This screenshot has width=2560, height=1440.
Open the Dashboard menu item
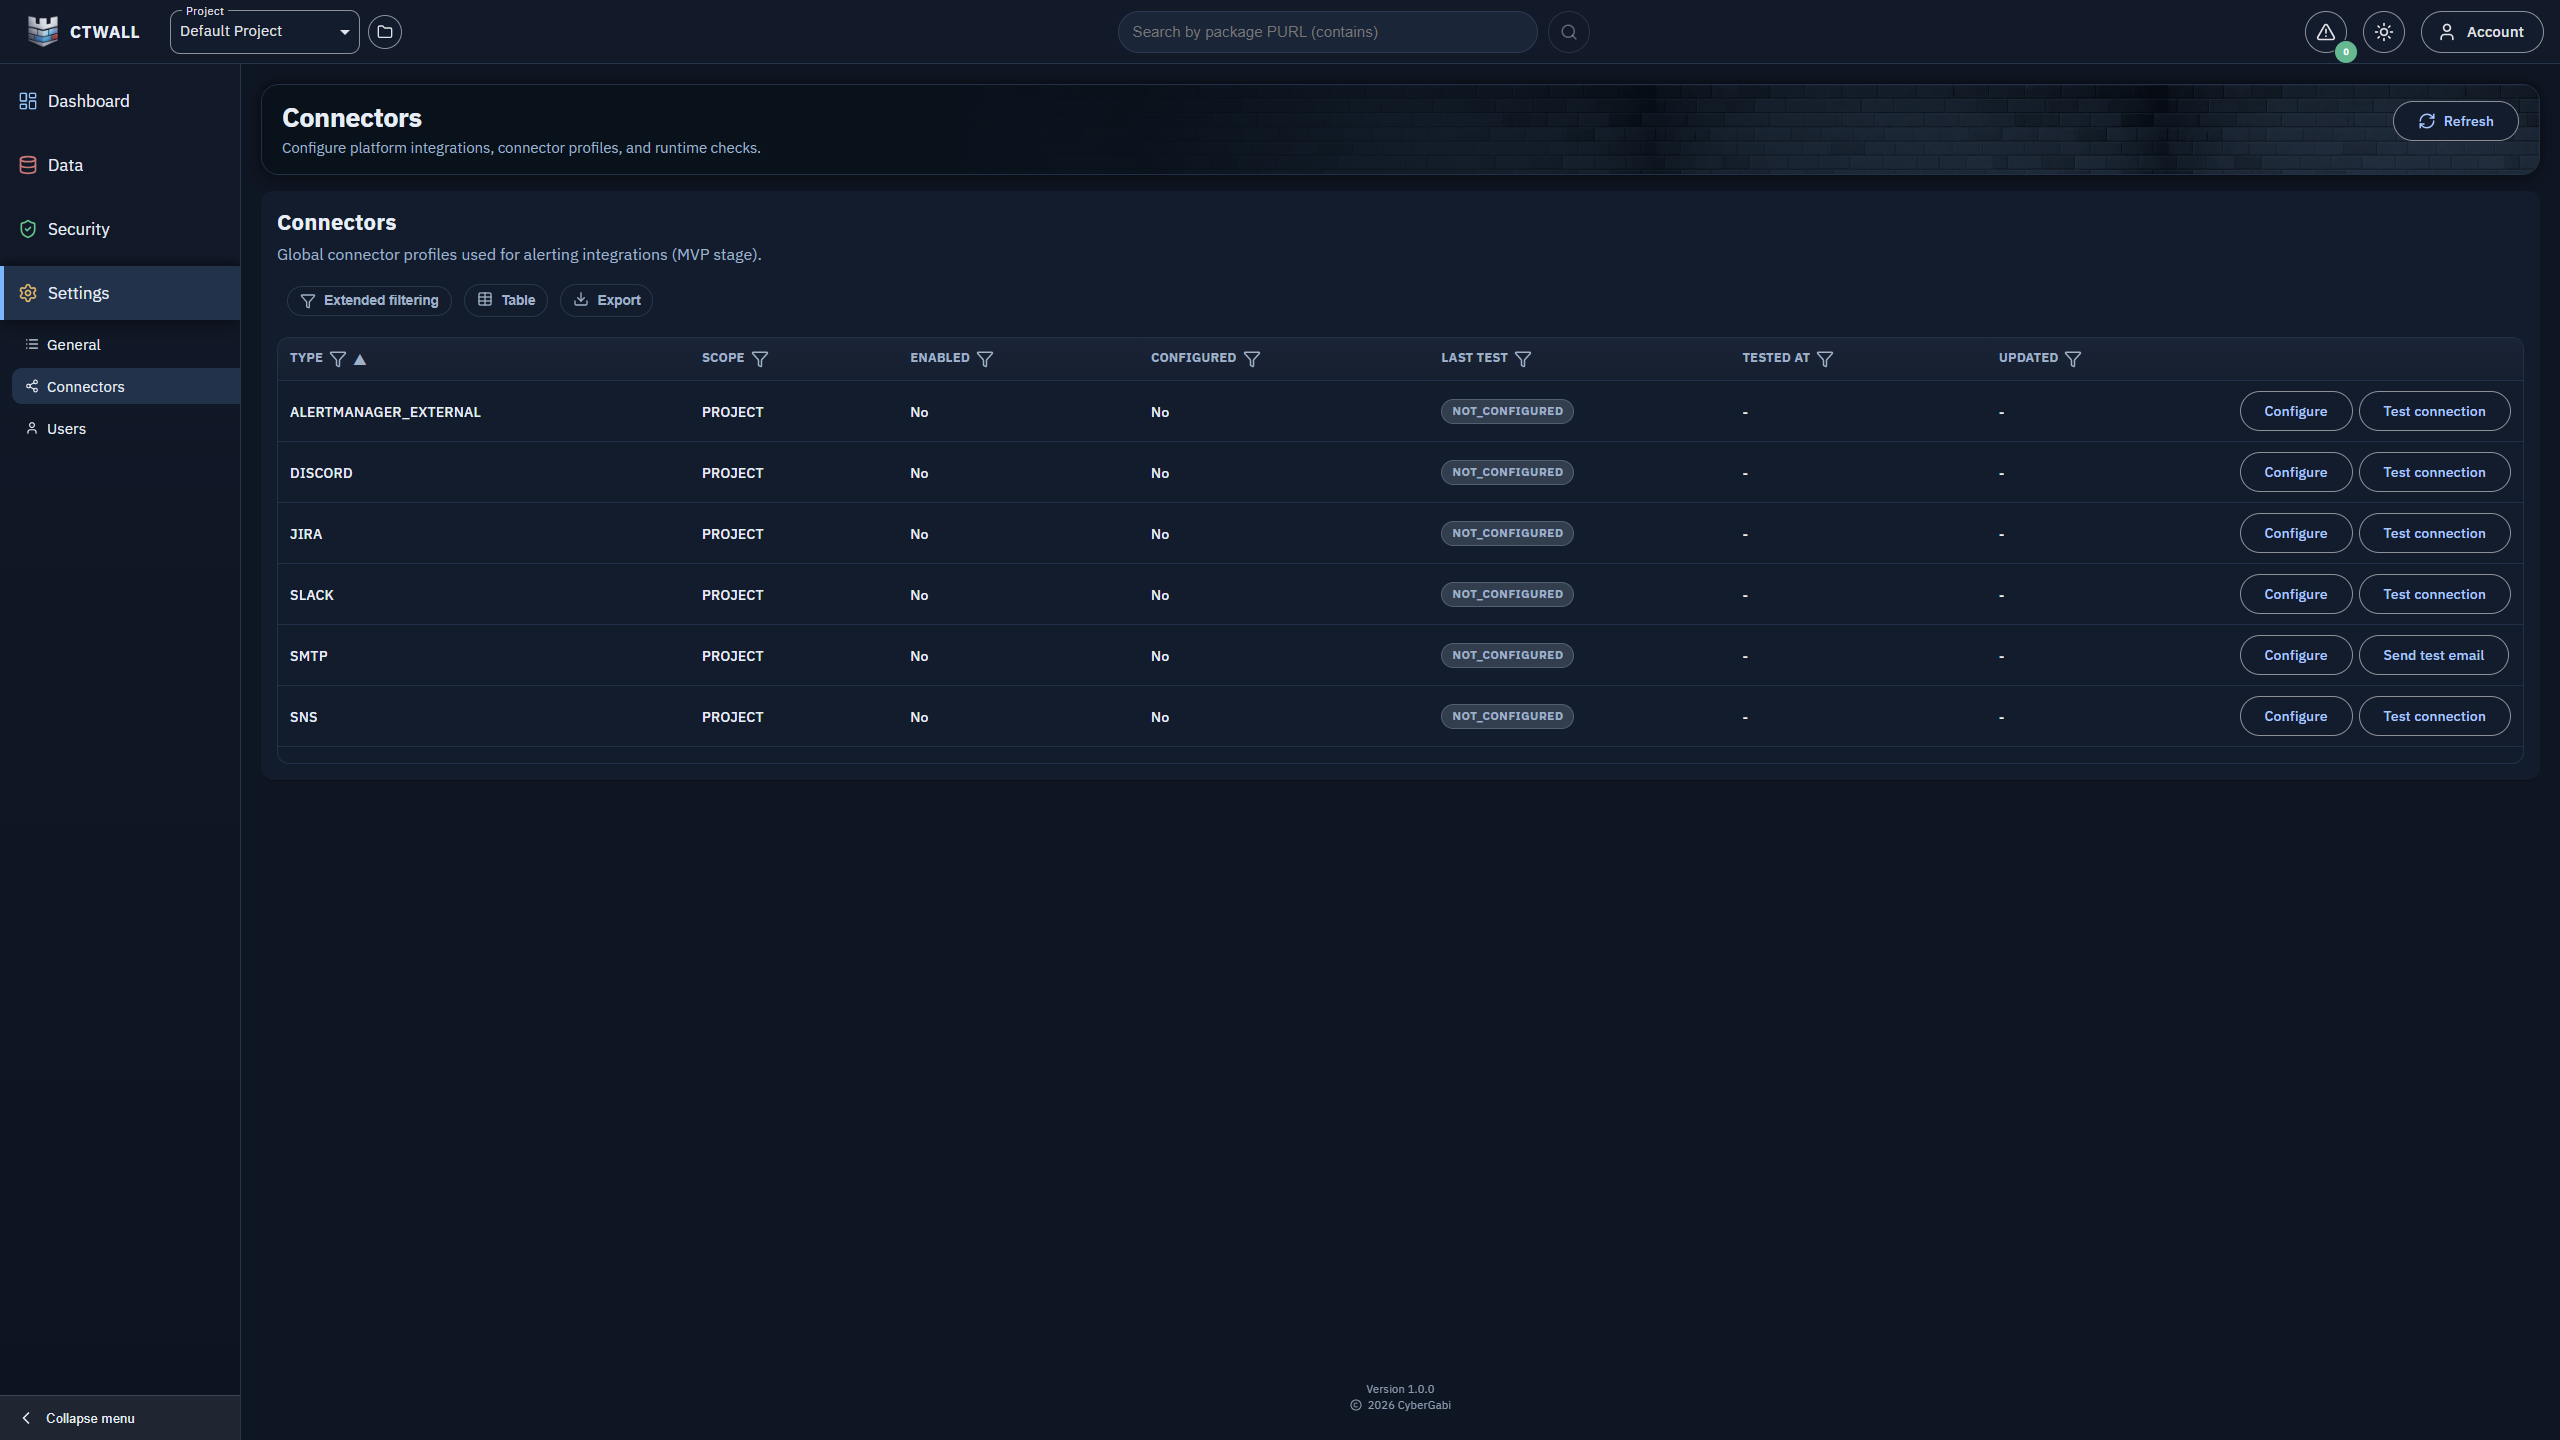[x=88, y=101]
